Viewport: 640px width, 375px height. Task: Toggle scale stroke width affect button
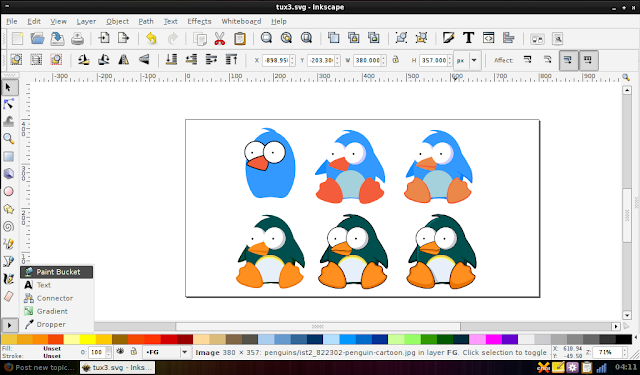pos(528,60)
